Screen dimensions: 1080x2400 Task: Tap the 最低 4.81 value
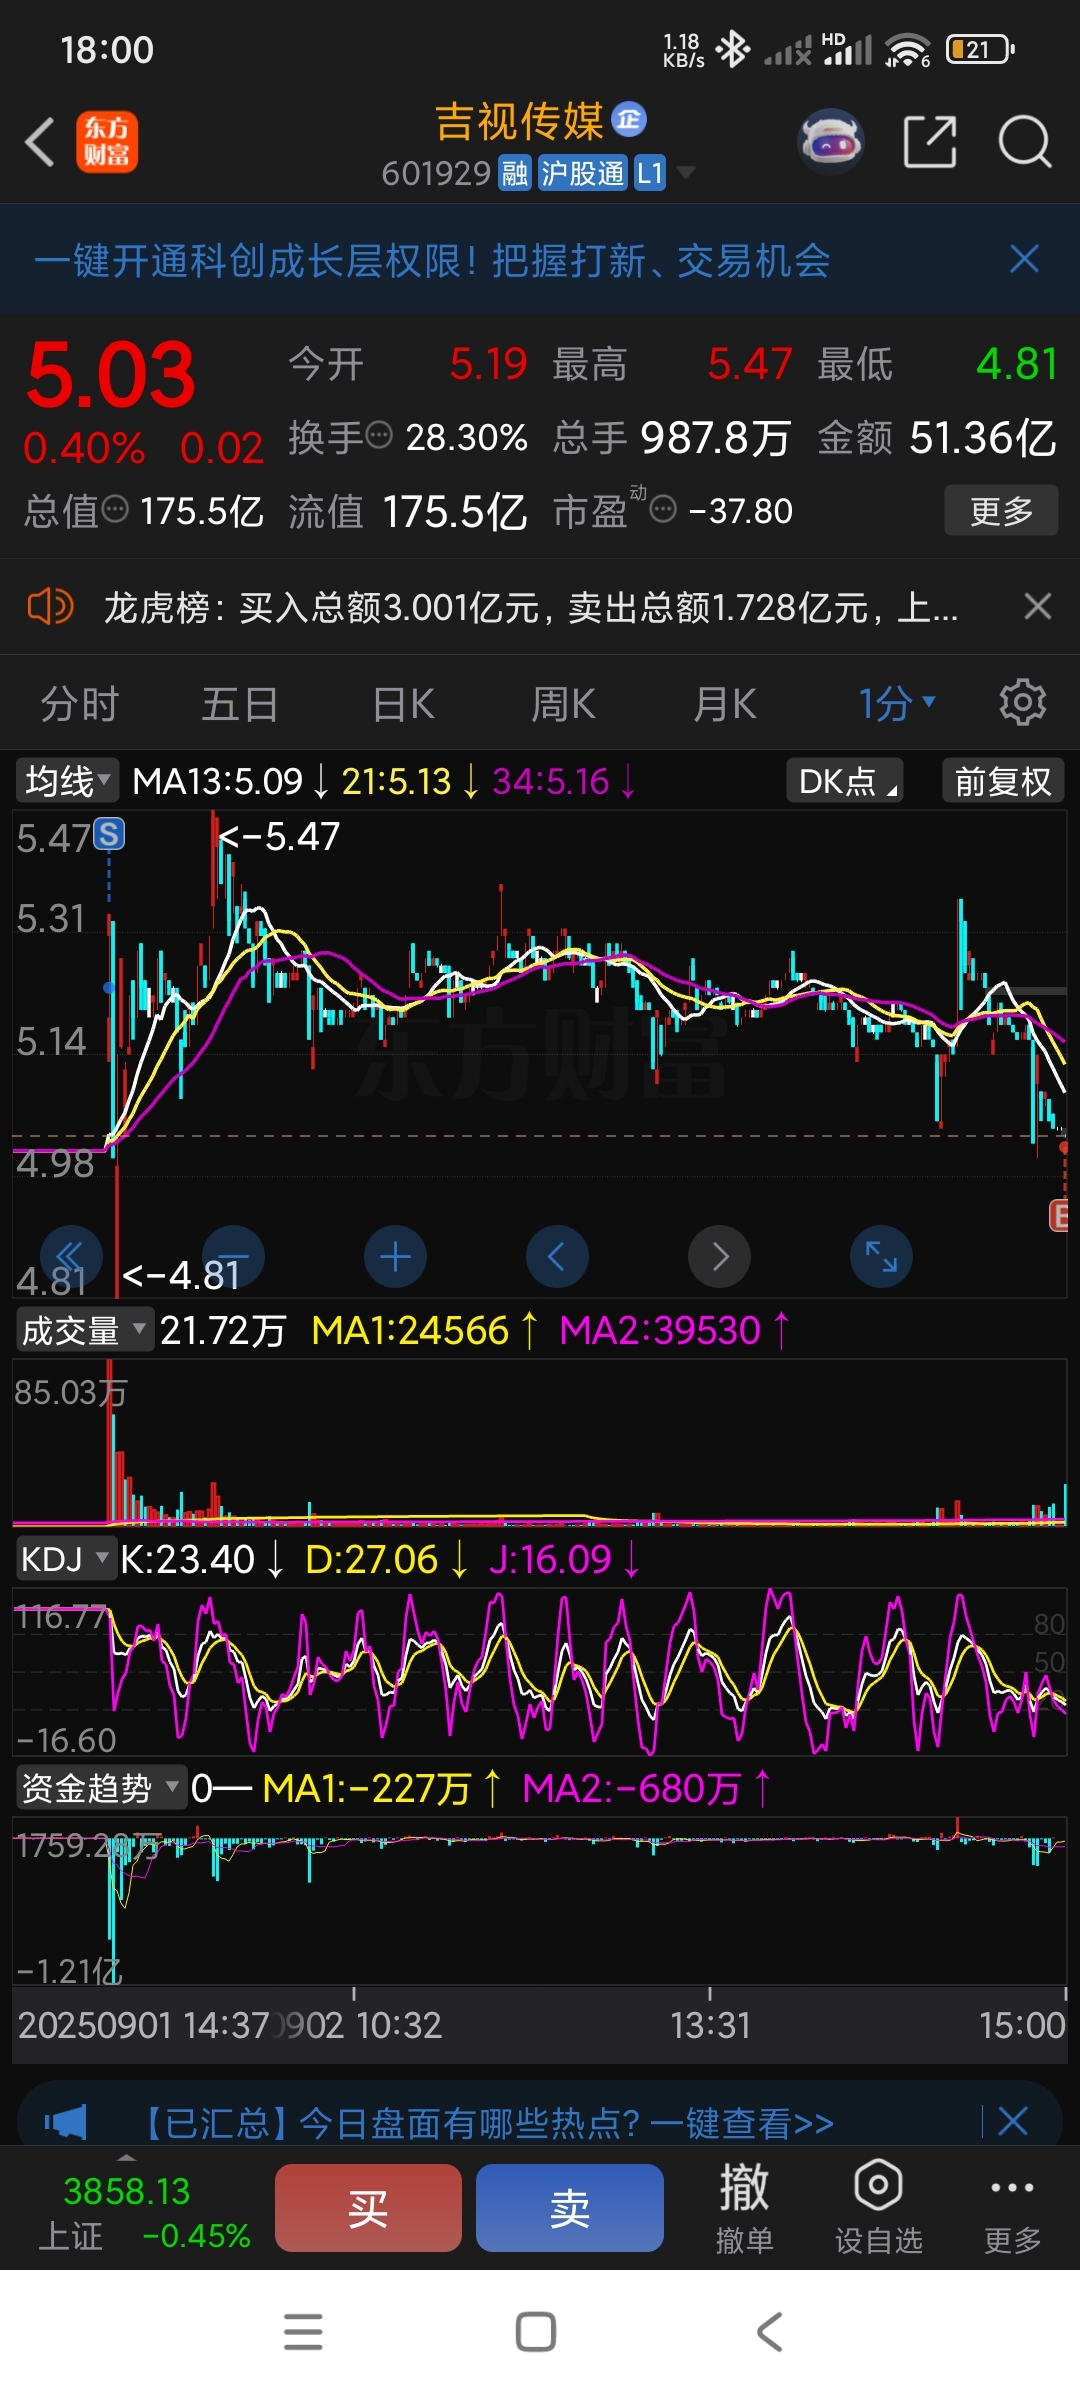coord(1017,364)
